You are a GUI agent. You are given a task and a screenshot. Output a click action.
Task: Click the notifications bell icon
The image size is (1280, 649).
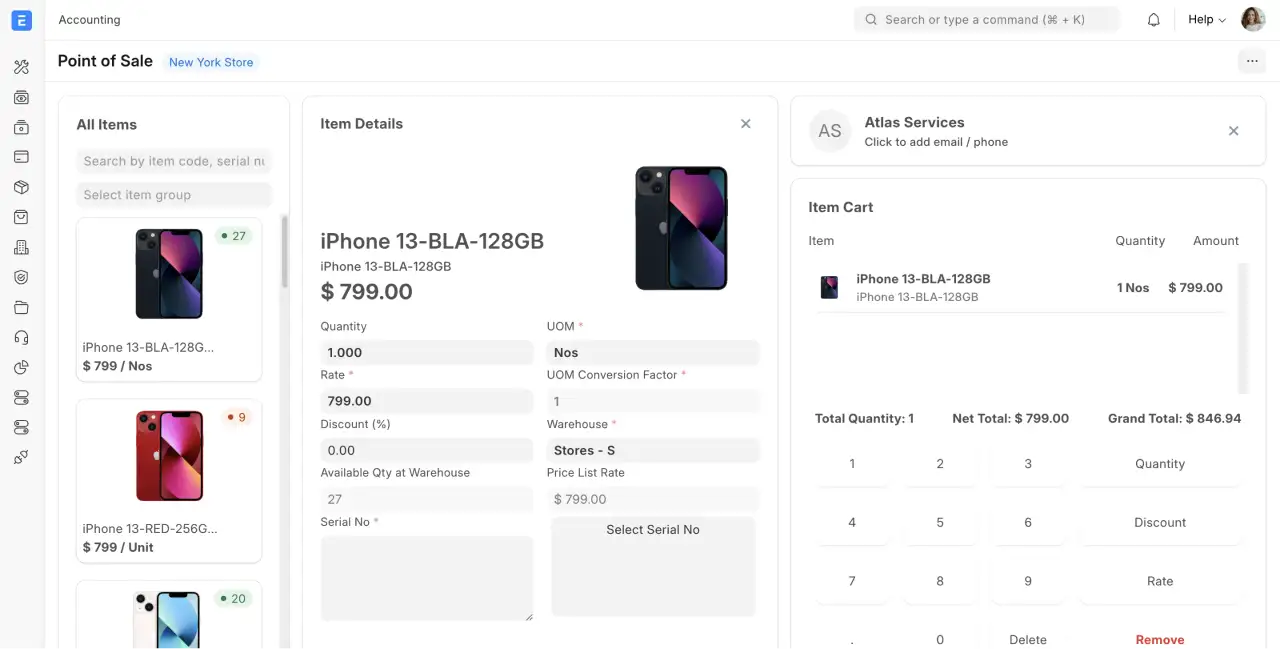tap(1153, 20)
